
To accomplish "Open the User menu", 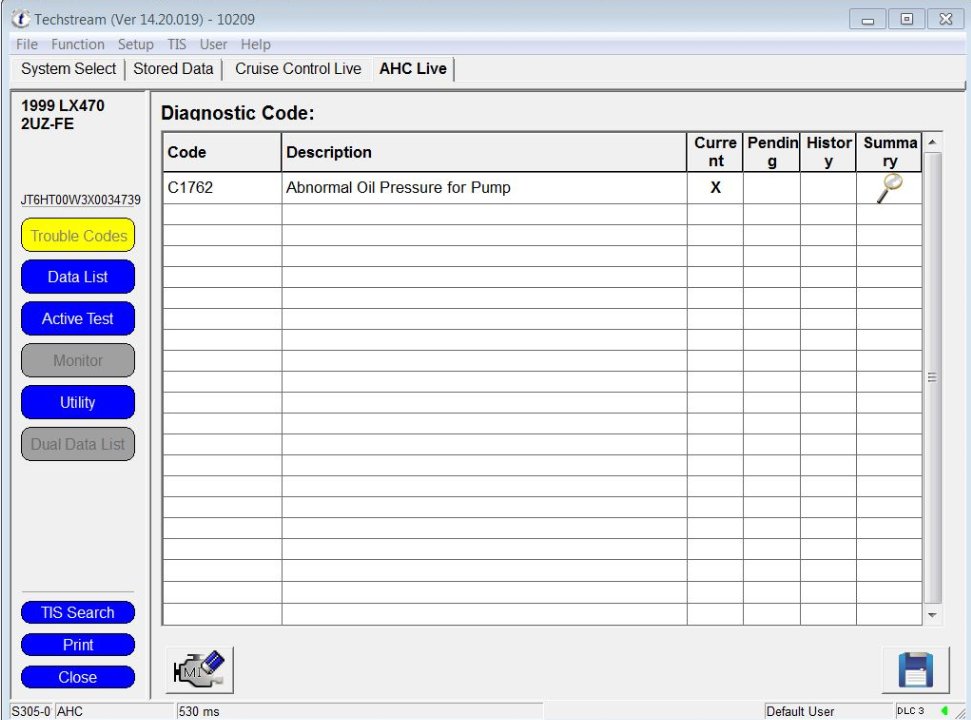I will click(213, 45).
